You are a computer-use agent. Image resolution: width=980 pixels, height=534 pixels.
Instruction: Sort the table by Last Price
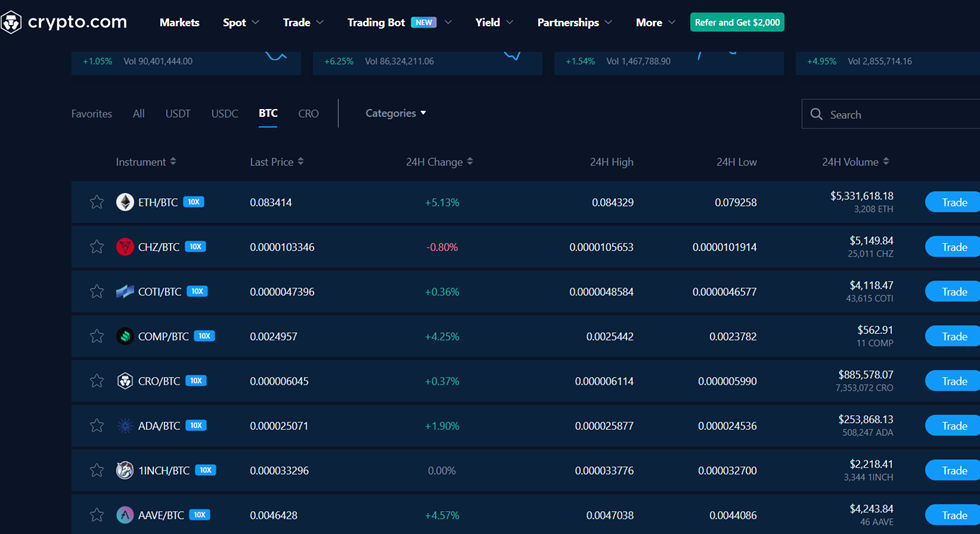tap(276, 162)
